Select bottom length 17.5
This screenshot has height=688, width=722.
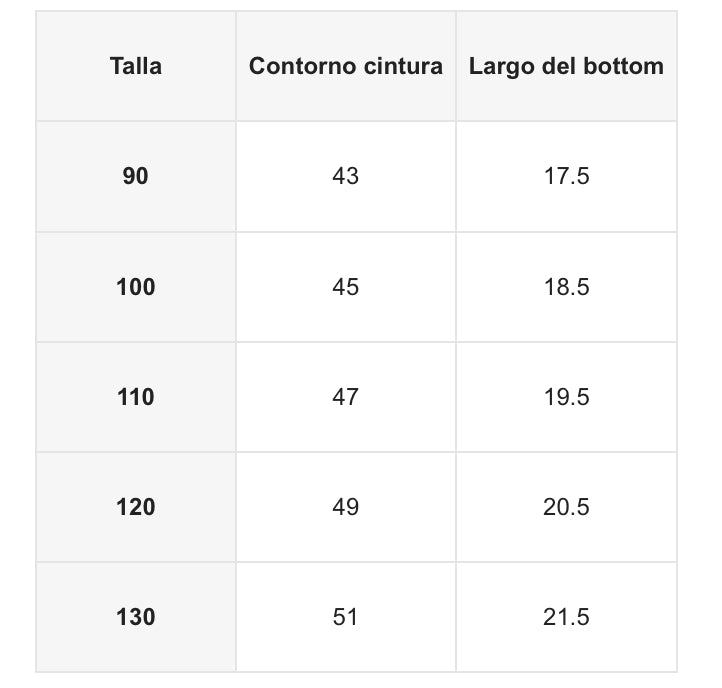click(x=566, y=177)
